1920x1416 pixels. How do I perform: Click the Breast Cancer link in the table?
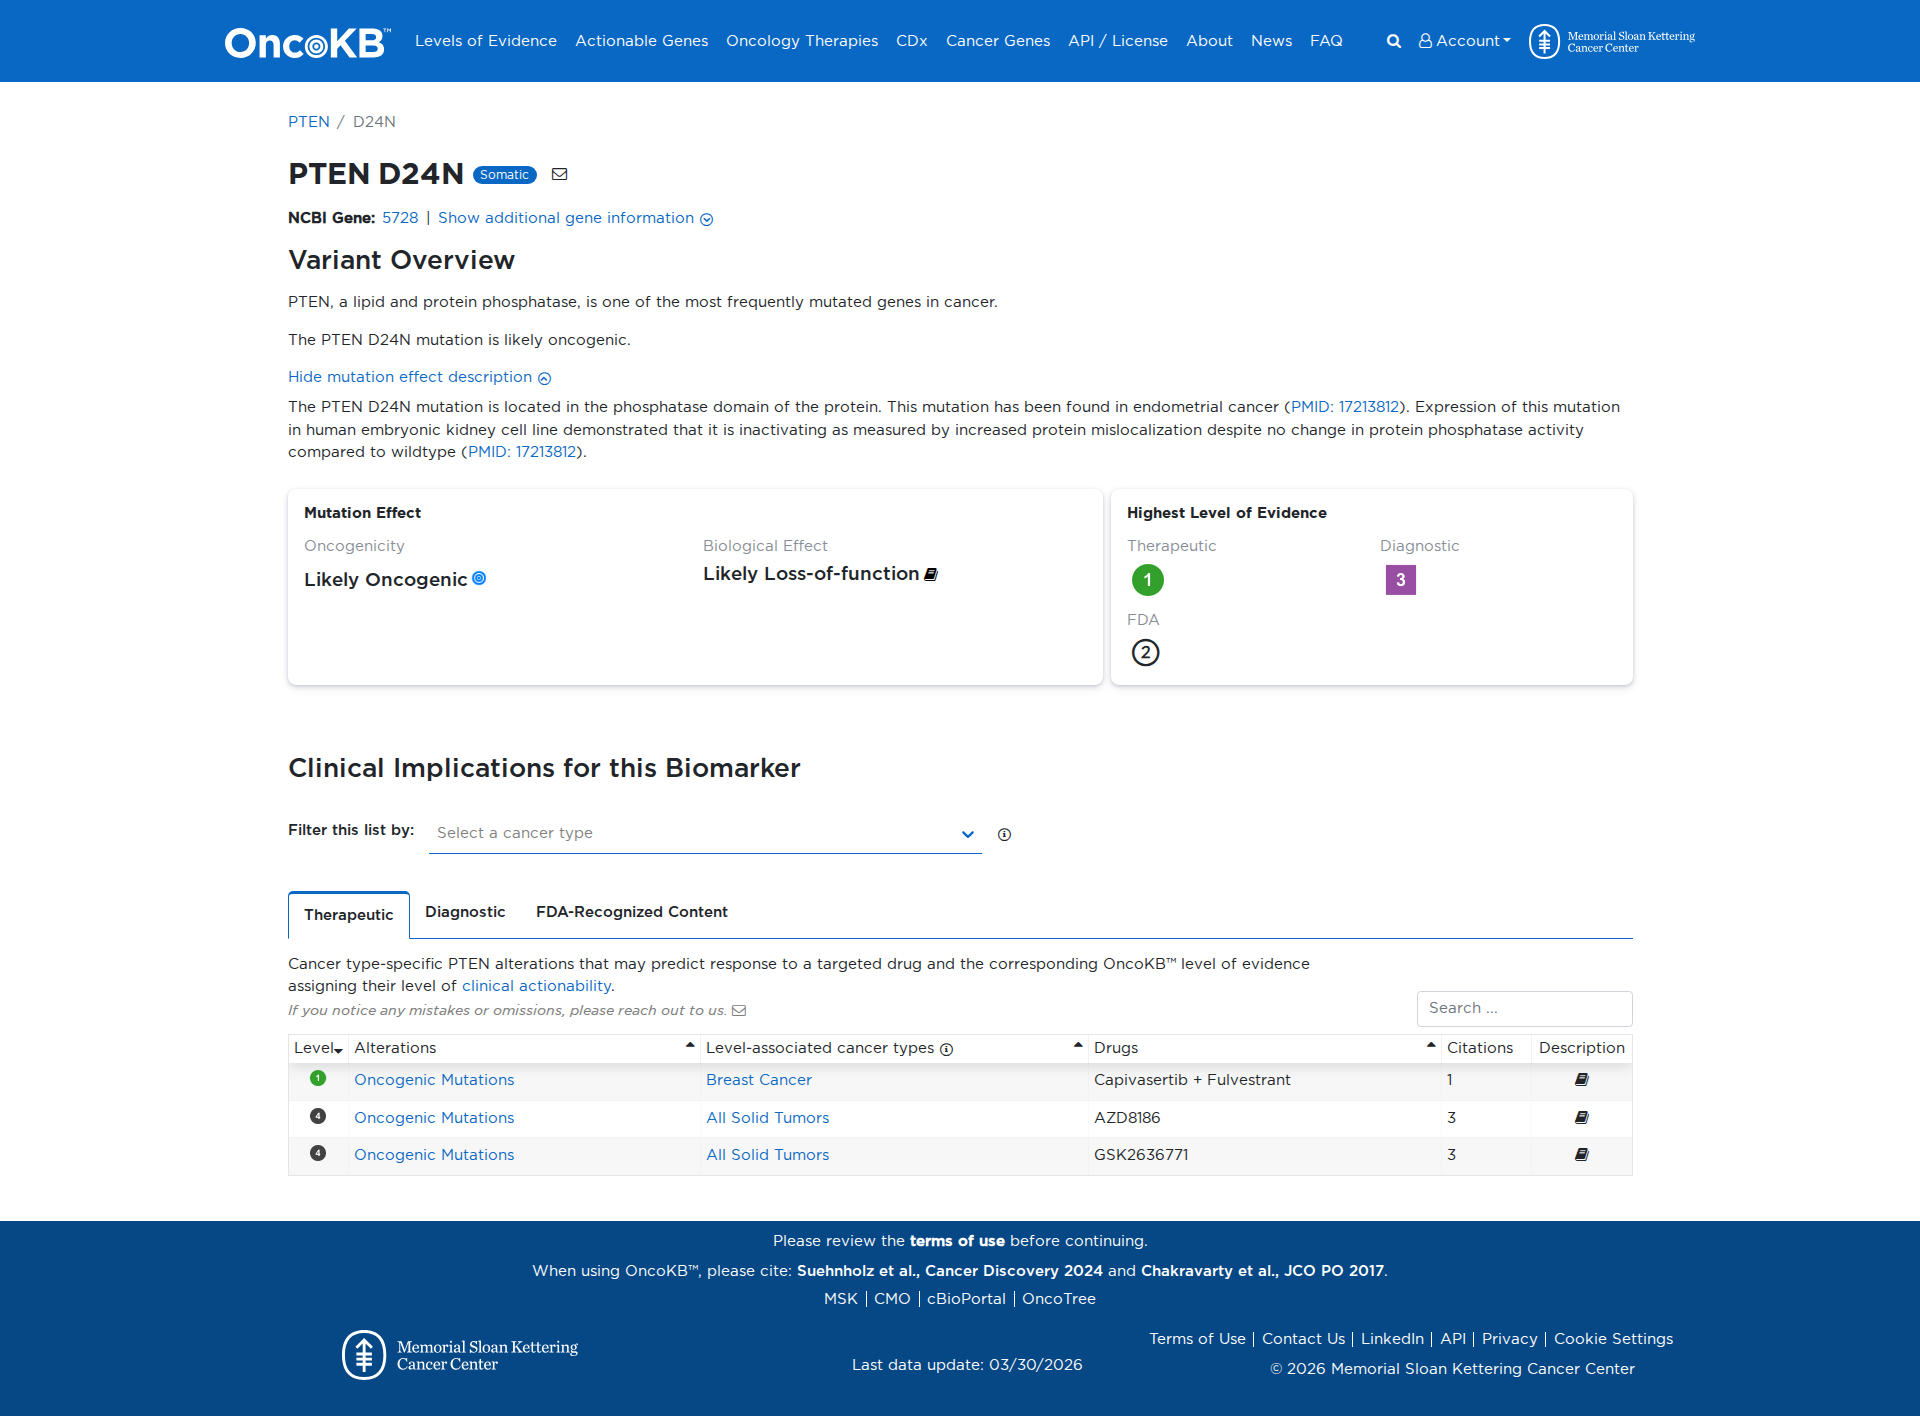pyautogui.click(x=758, y=1080)
